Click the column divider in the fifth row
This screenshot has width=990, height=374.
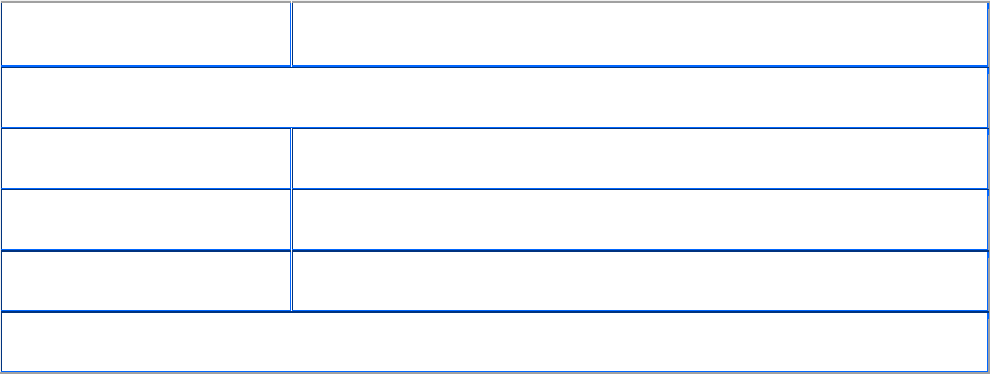(291, 280)
